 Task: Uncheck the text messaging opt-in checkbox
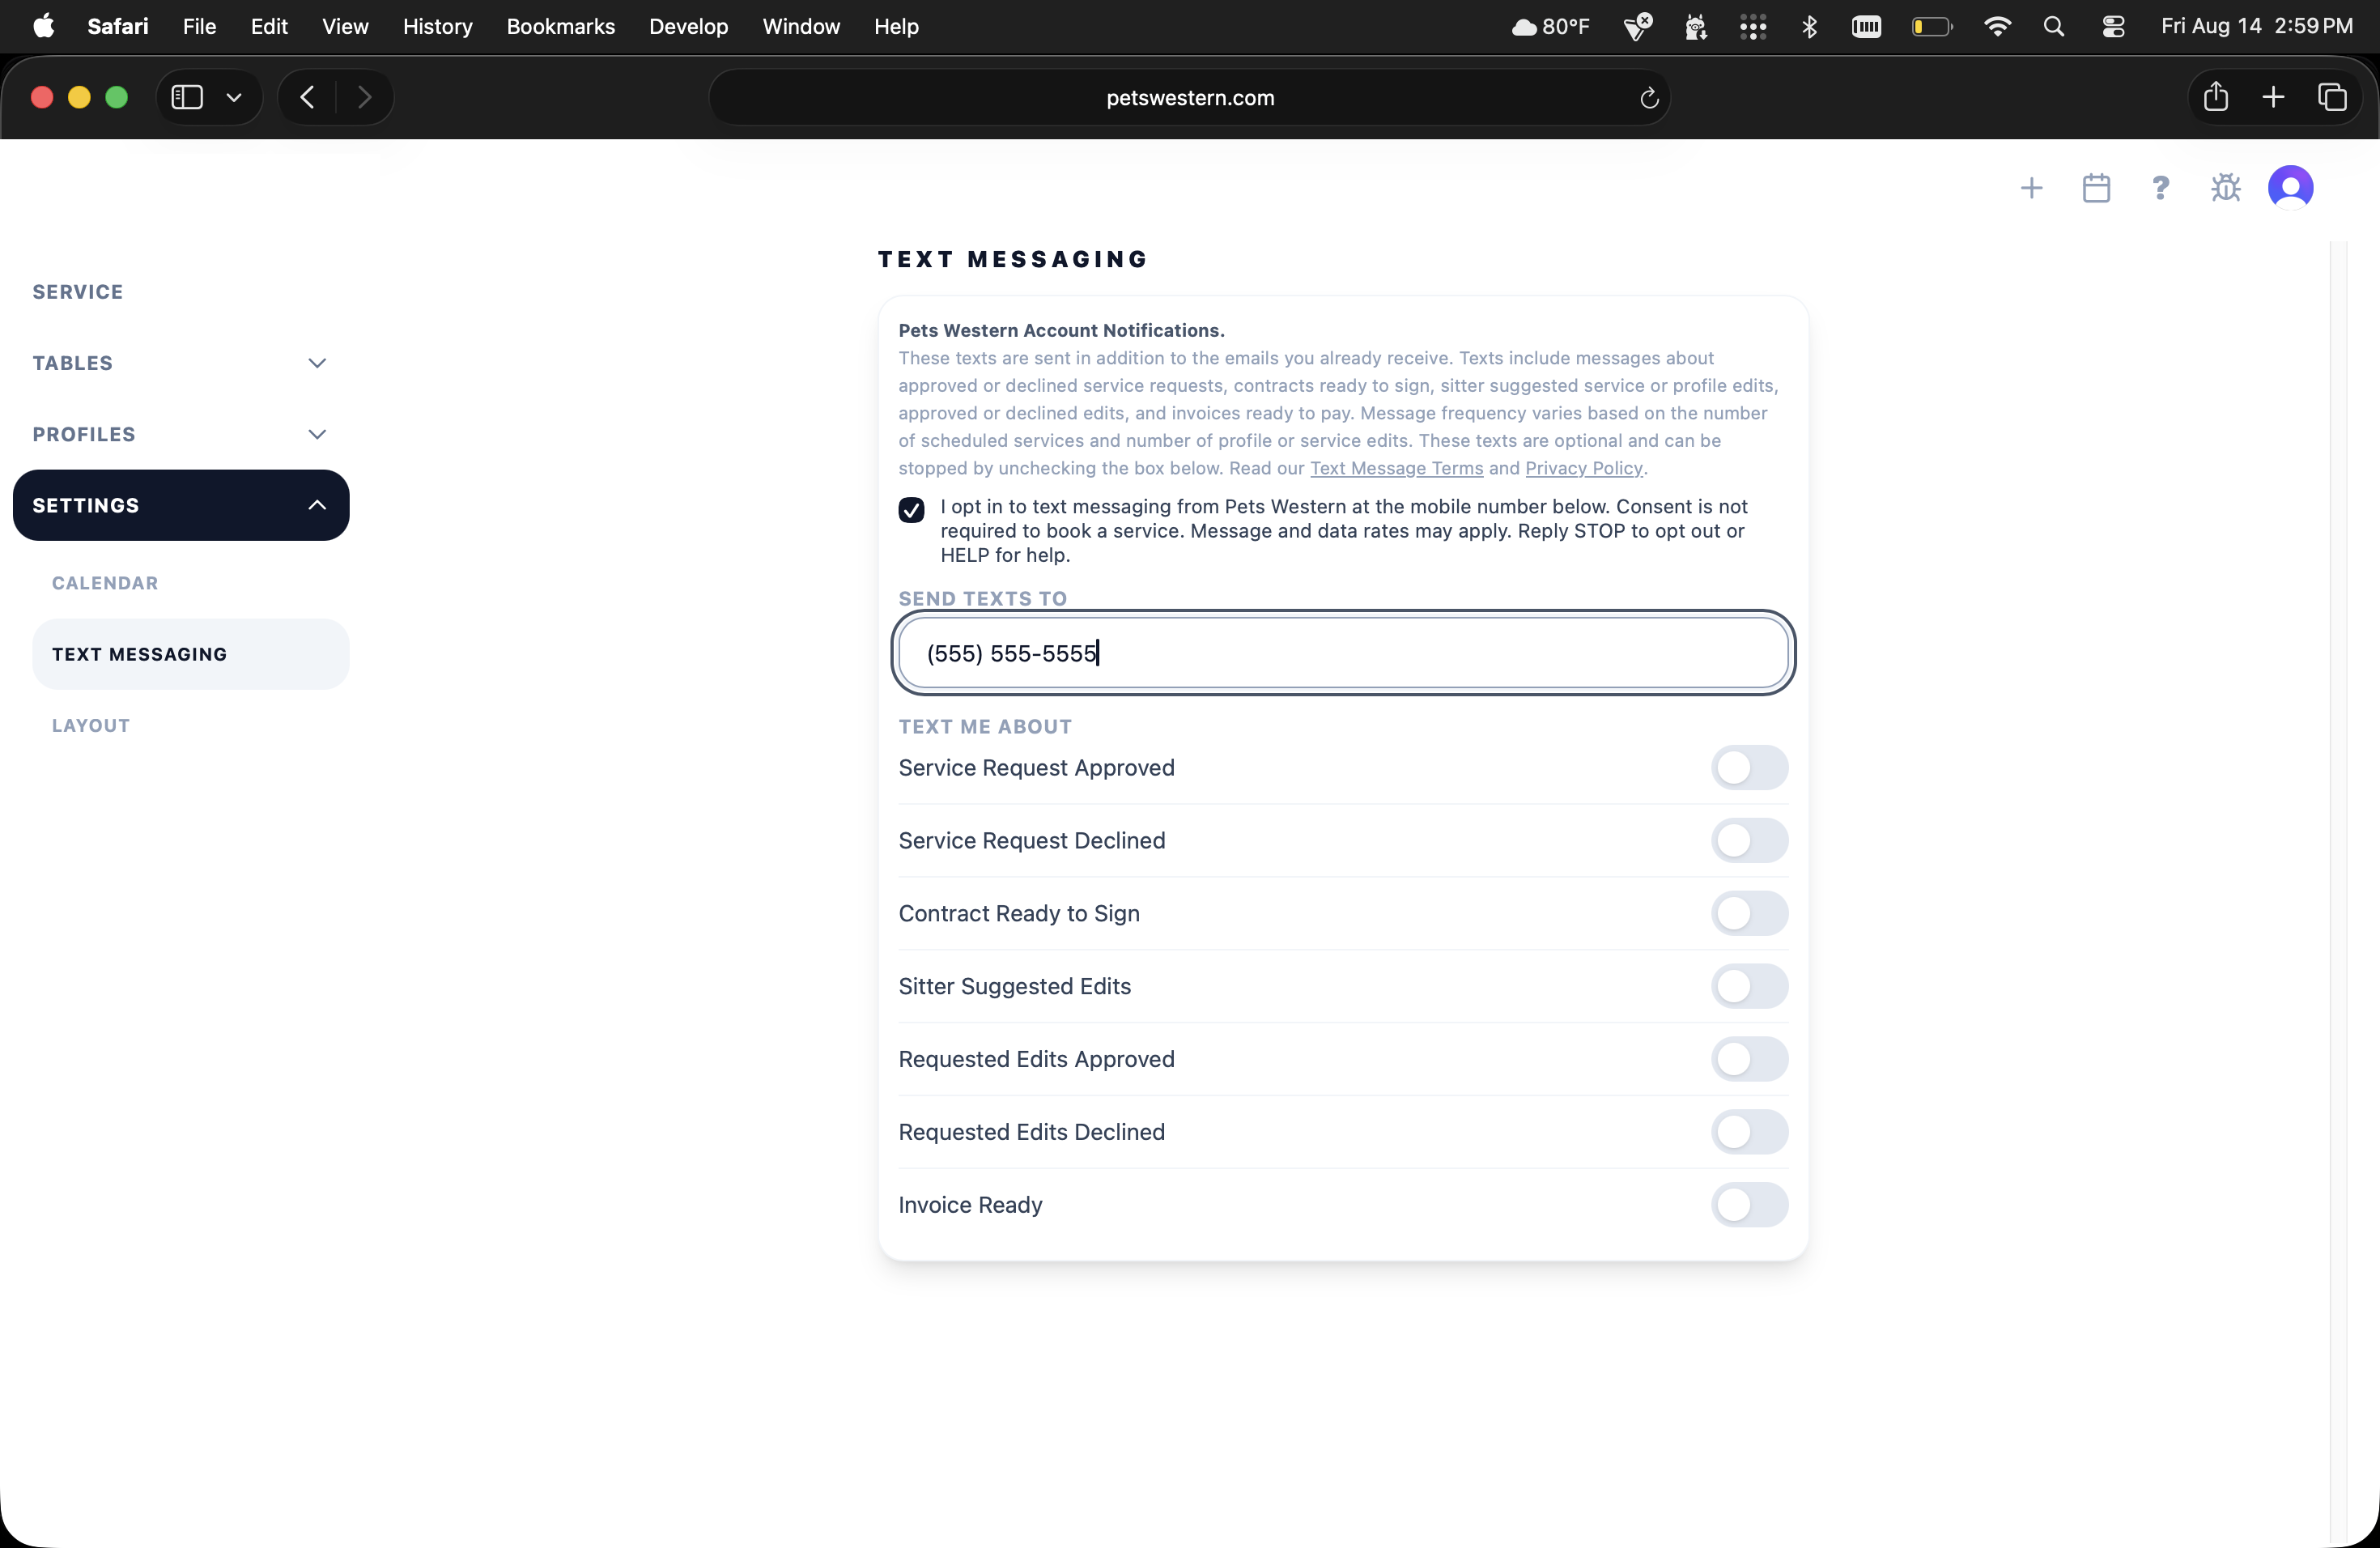click(x=911, y=510)
